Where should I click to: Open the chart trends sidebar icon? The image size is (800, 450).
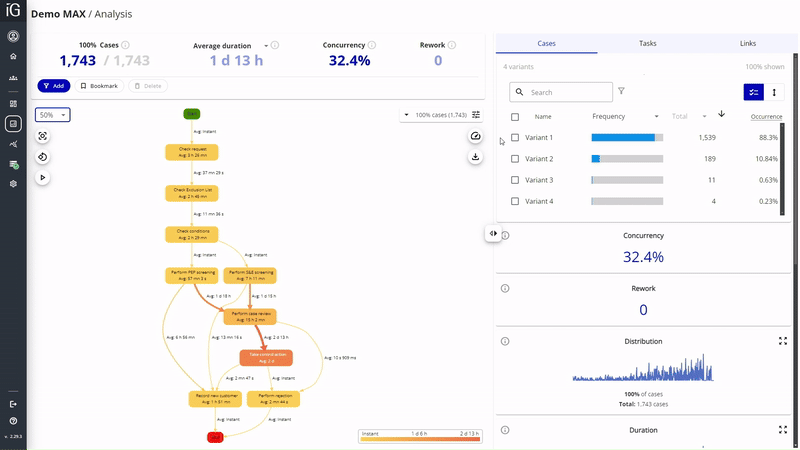point(13,144)
